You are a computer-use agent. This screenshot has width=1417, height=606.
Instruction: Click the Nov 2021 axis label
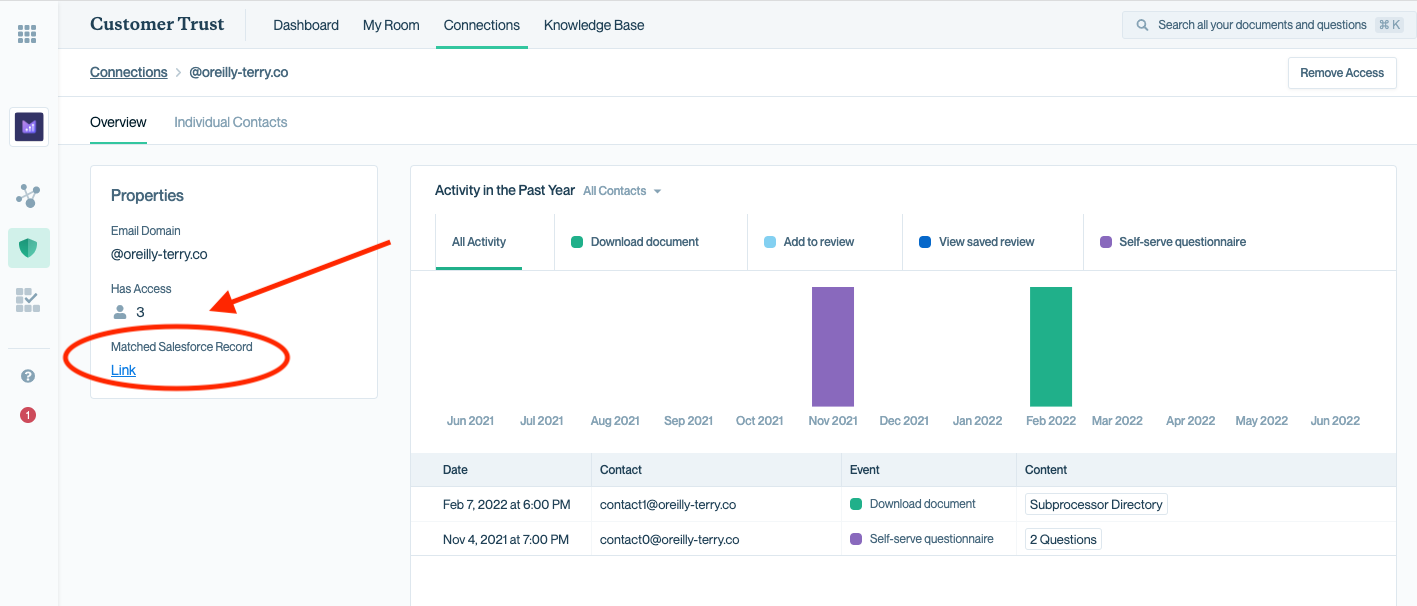(x=833, y=421)
